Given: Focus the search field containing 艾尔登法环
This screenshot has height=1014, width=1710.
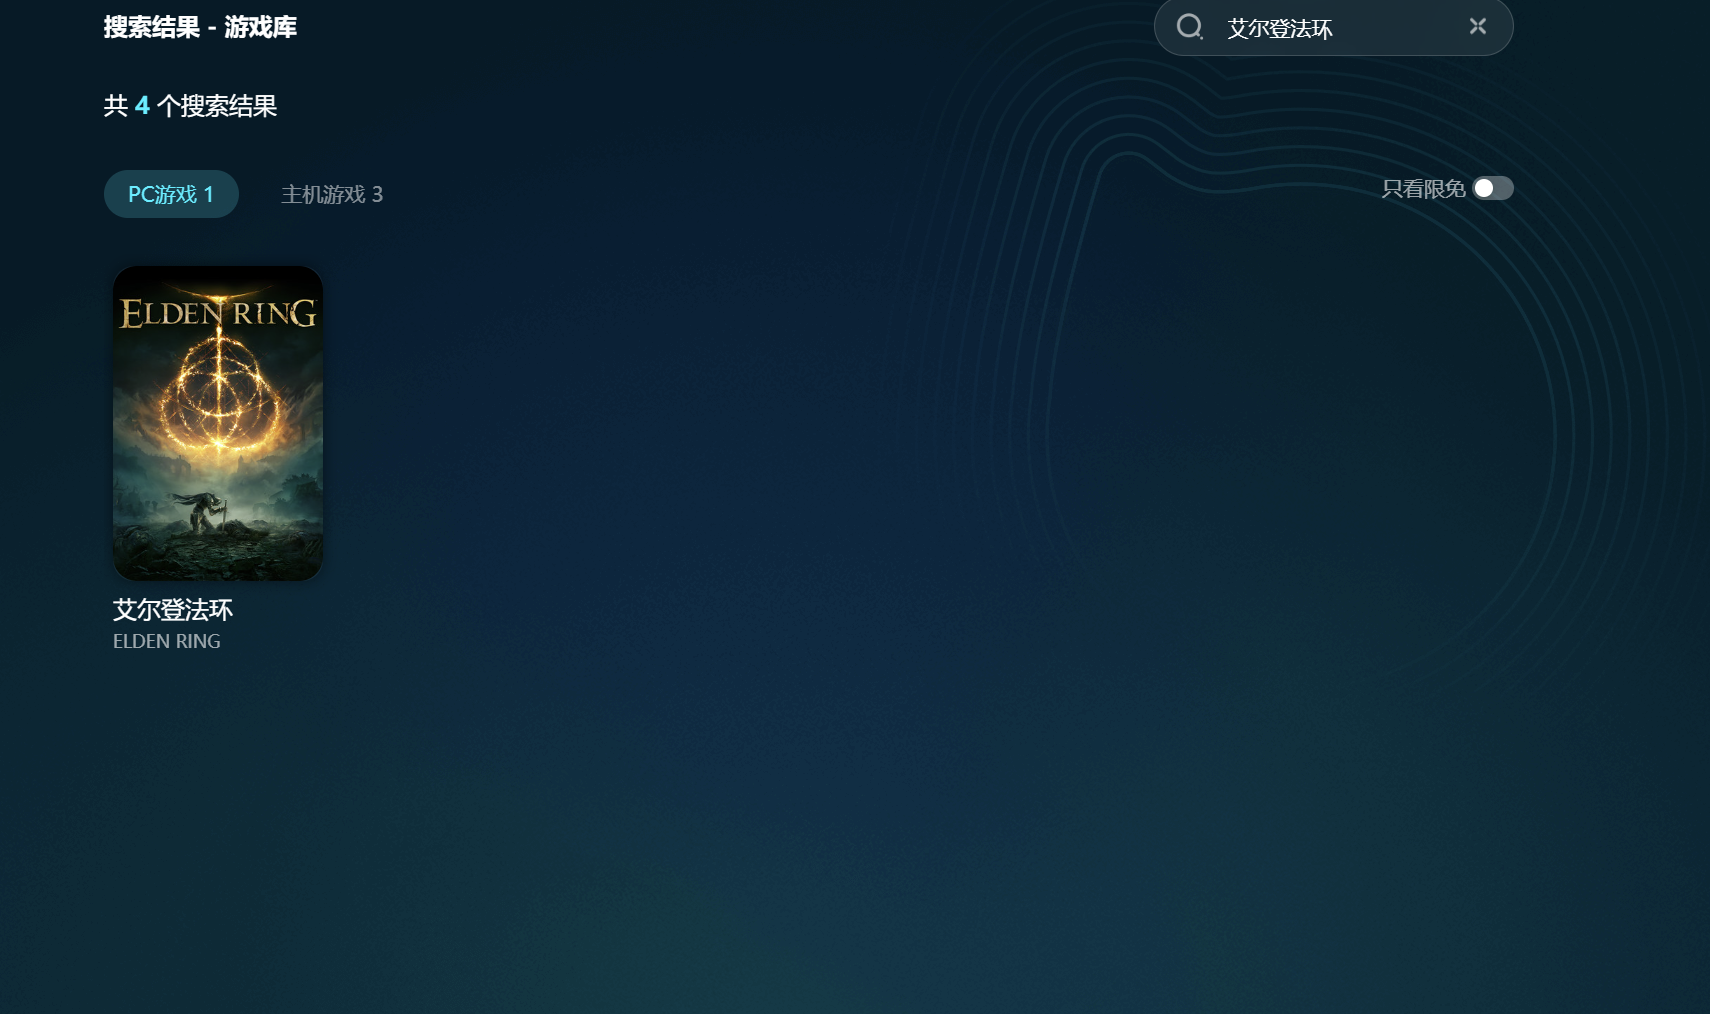Looking at the screenshot, I should click(1333, 27).
